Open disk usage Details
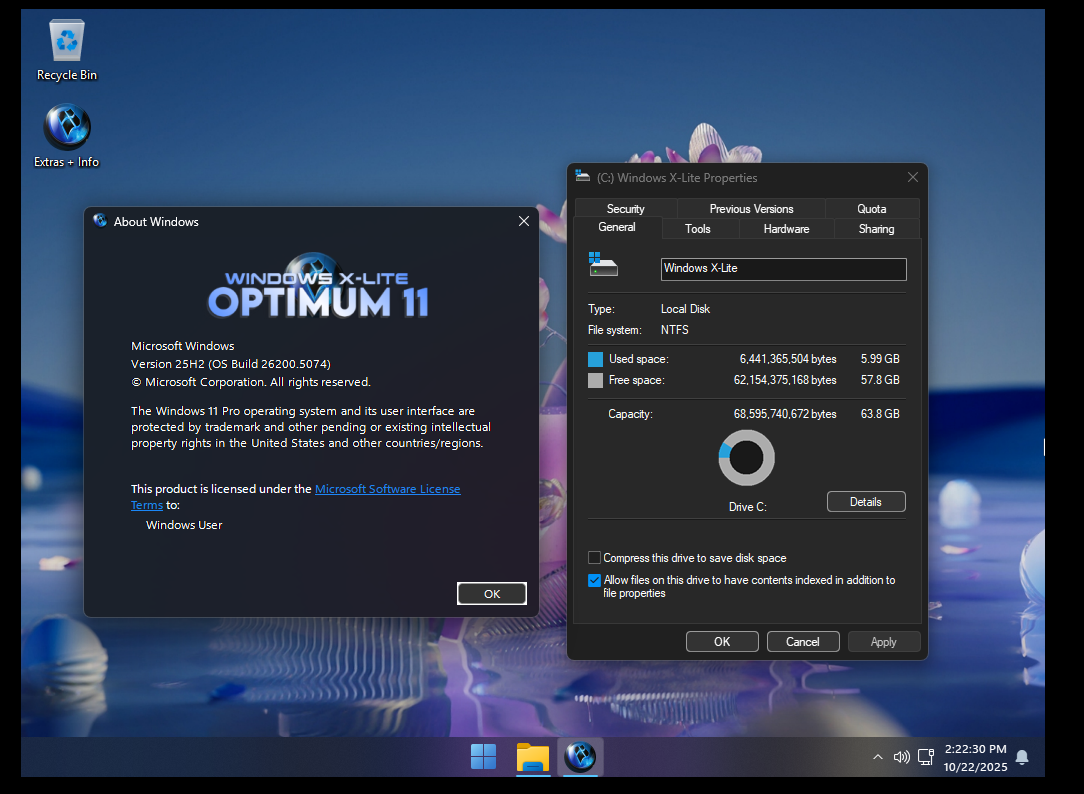Viewport: 1084px width, 794px height. 866,502
